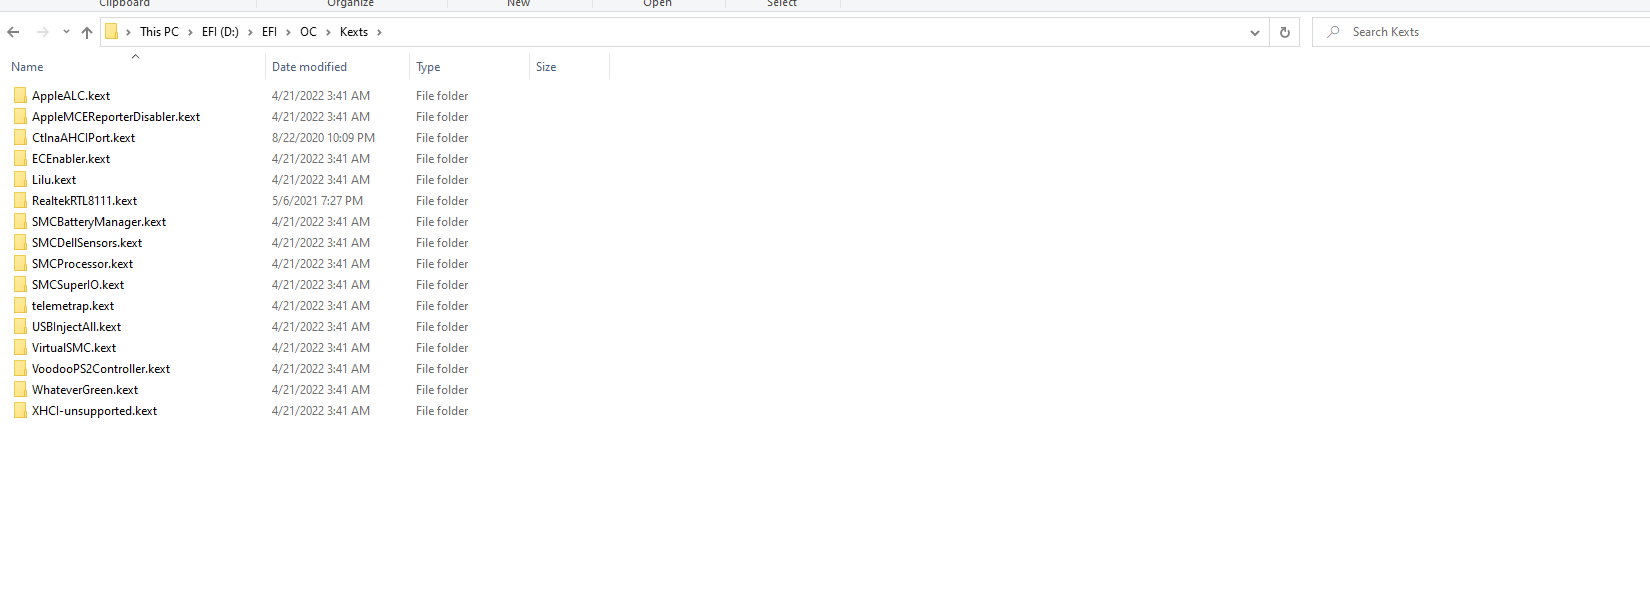Select USBInjectAll.kext folder icon
This screenshot has width=1650, height=602.
(20, 327)
